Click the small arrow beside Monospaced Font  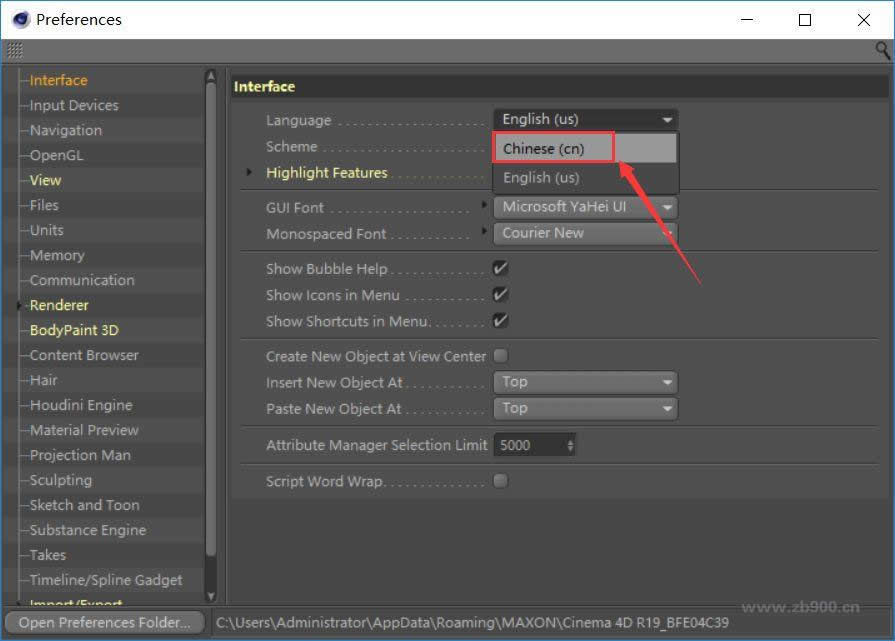pyautogui.click(x=485, y=233)
